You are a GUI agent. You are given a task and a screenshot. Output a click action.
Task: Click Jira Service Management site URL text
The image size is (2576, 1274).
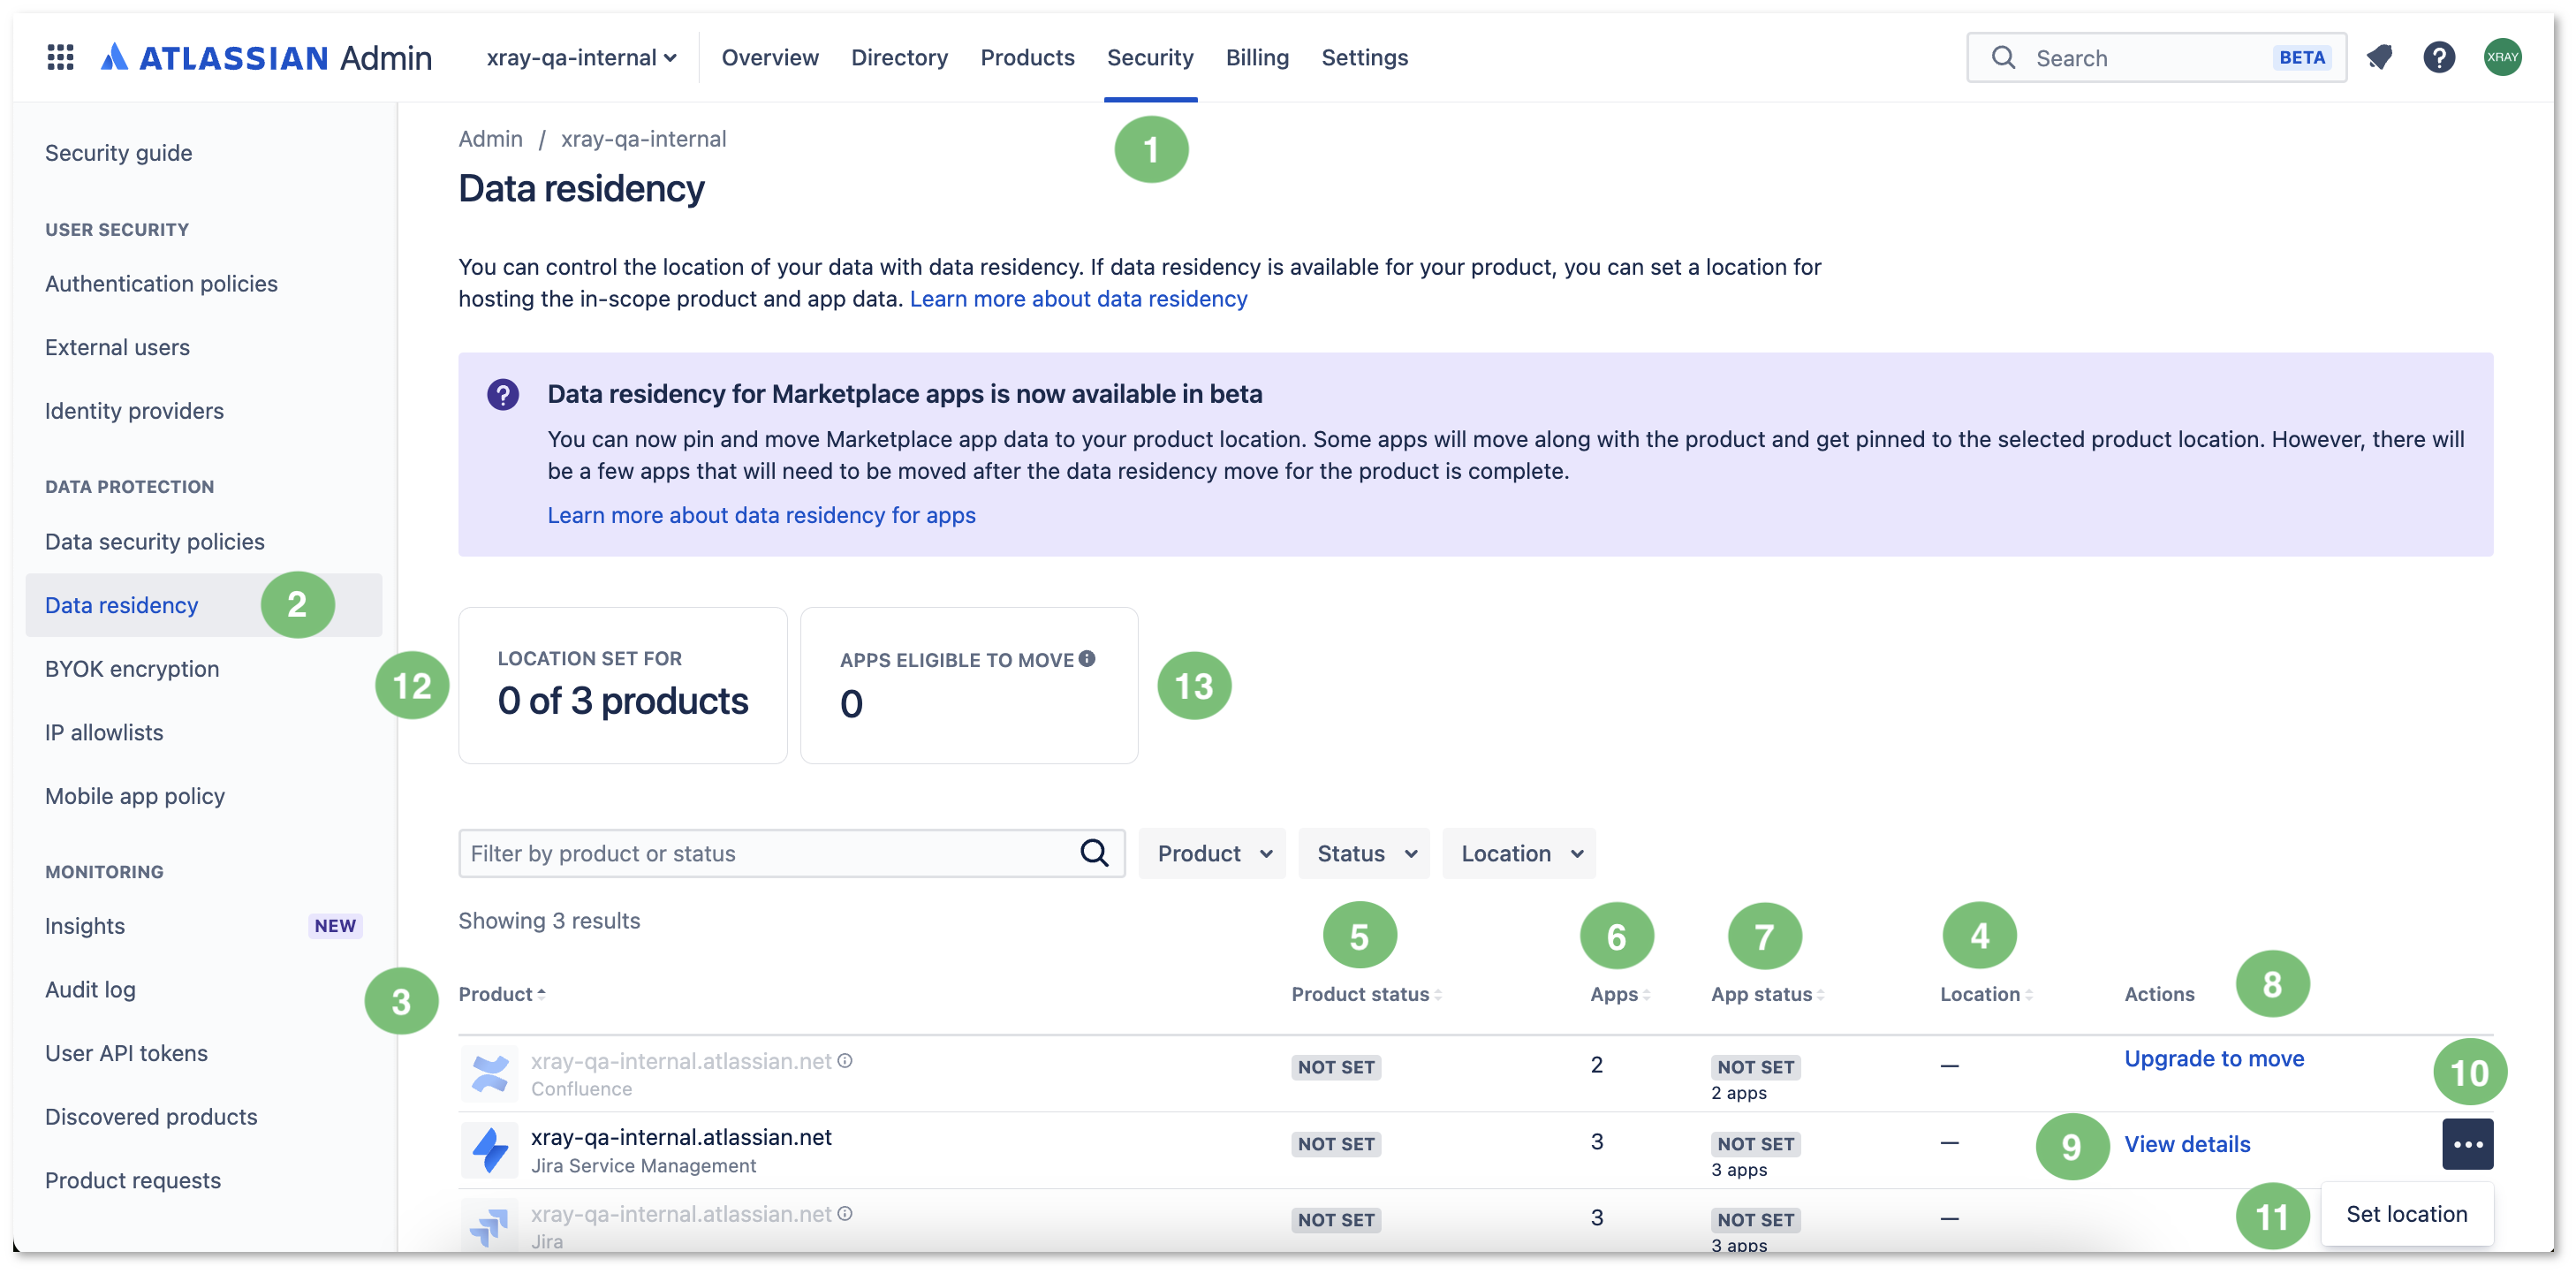681,1138
